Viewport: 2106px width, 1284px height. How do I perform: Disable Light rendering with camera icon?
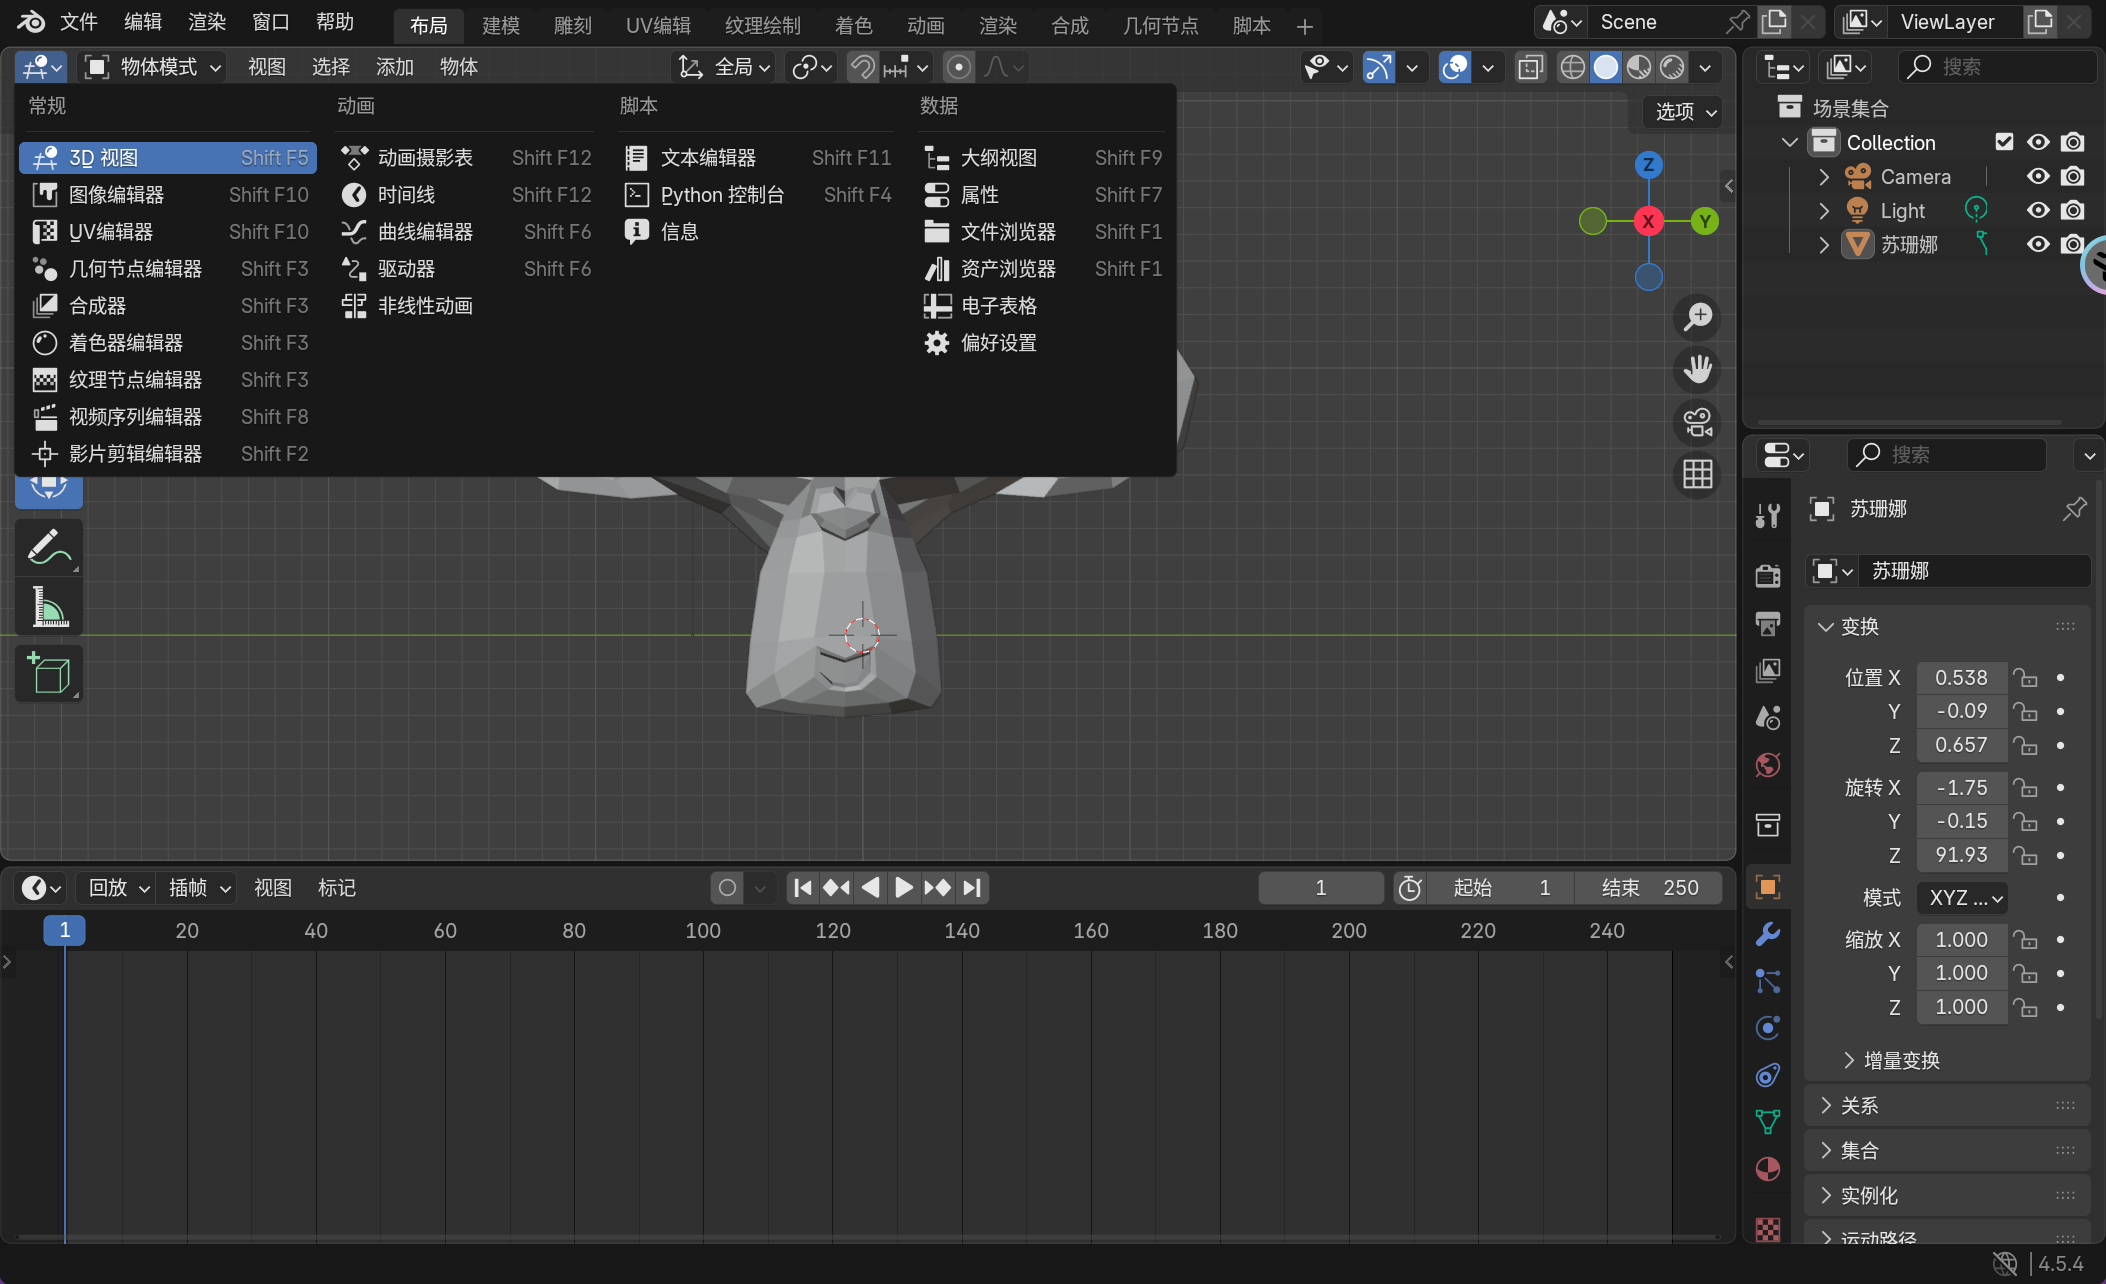tap(2073, 211)
